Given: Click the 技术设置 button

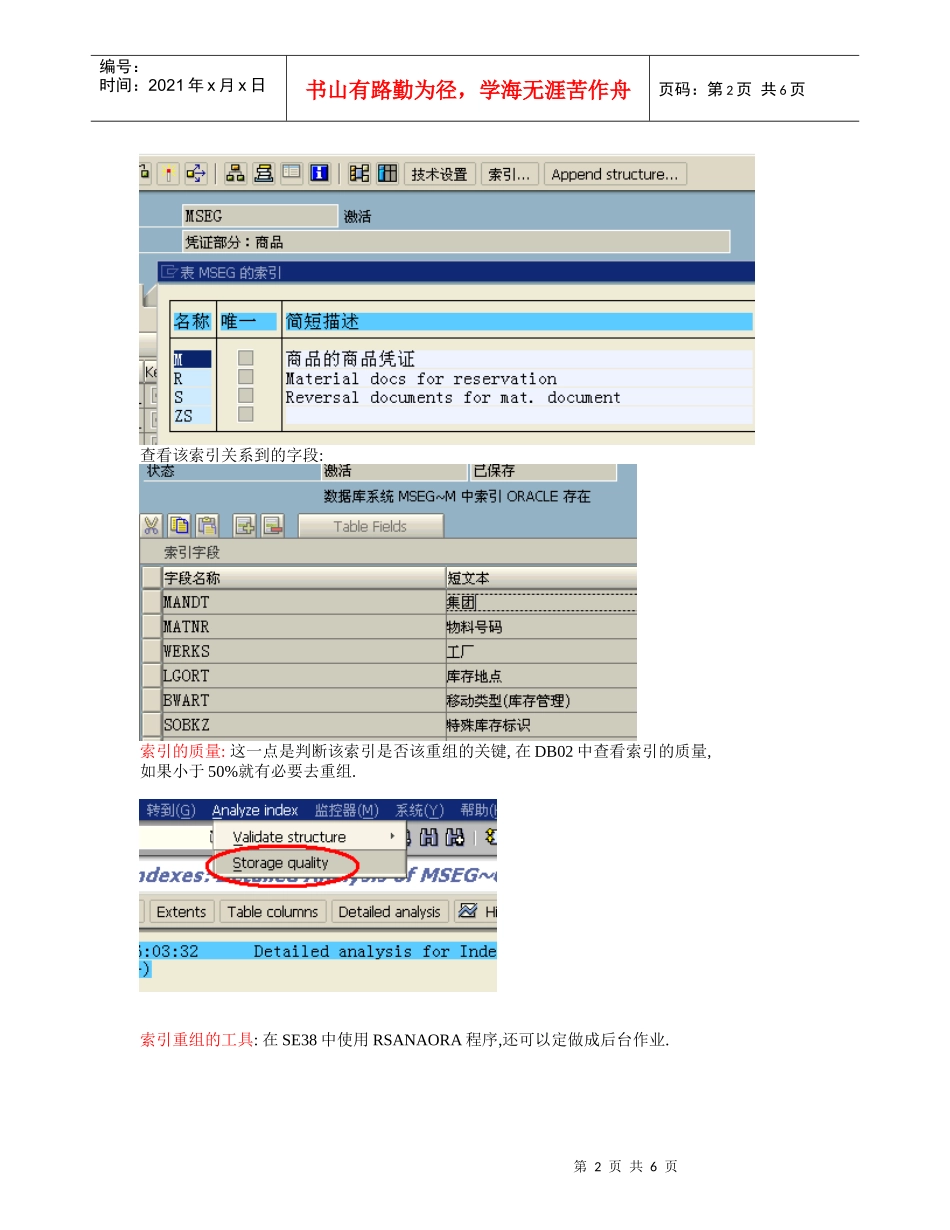Looking at the screenshot, I should pos(440,174).
